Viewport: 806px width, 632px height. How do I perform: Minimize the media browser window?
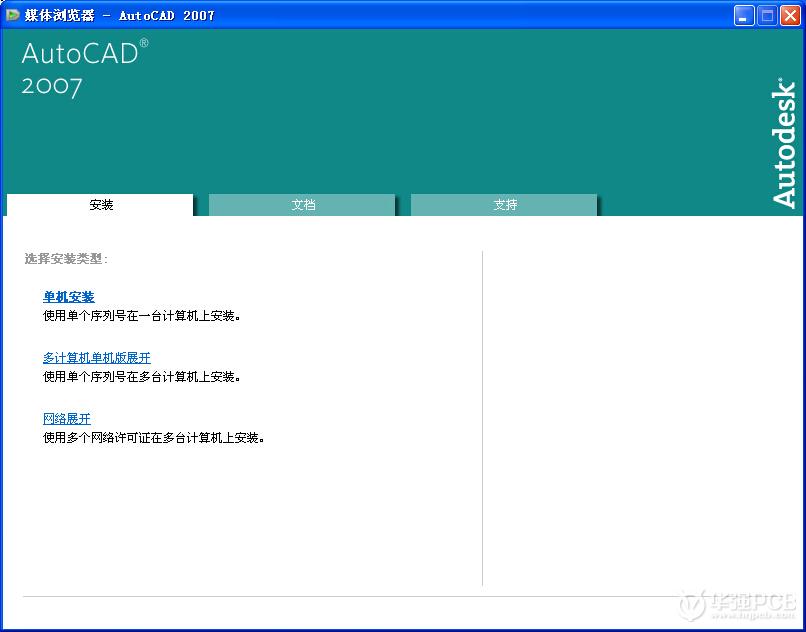pyautogui.click(x=744, y=15)
